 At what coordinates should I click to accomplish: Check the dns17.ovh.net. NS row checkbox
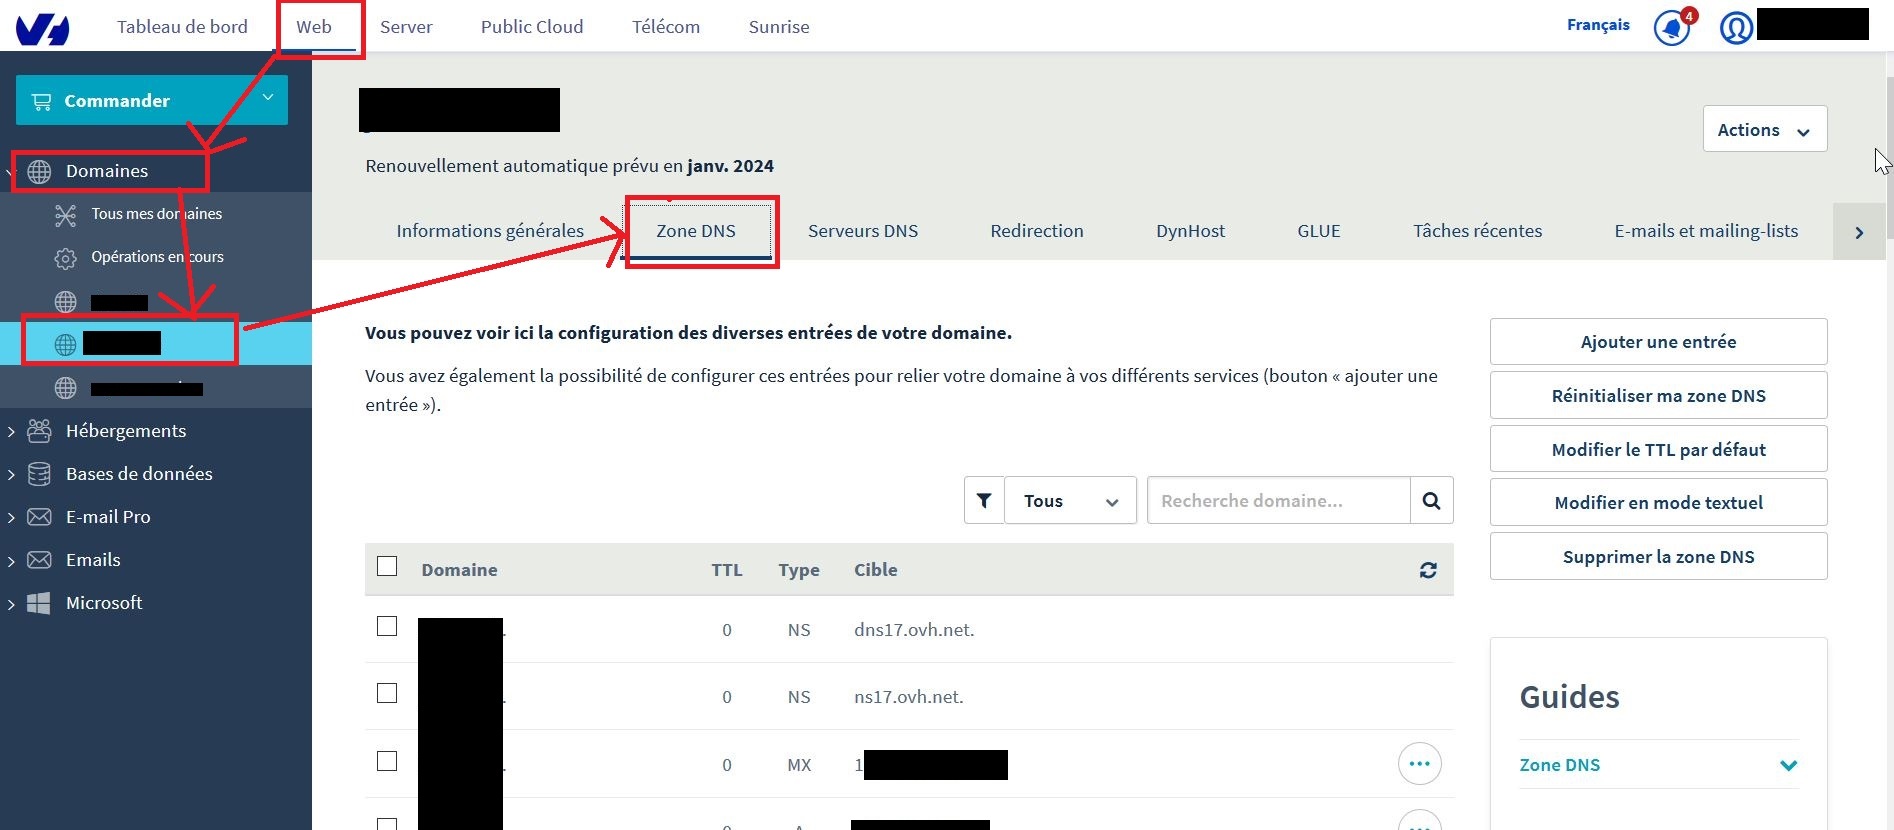pyautogui.click(x=387, y=627)
